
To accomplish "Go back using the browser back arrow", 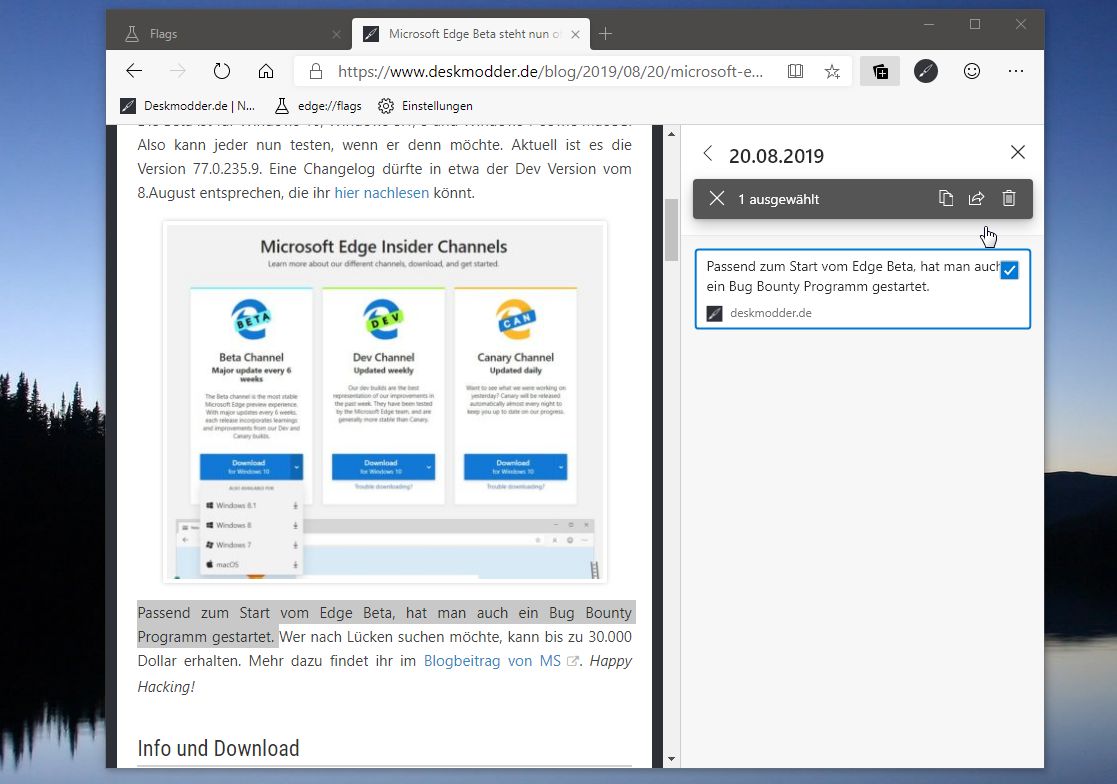I will coord(134,70).
